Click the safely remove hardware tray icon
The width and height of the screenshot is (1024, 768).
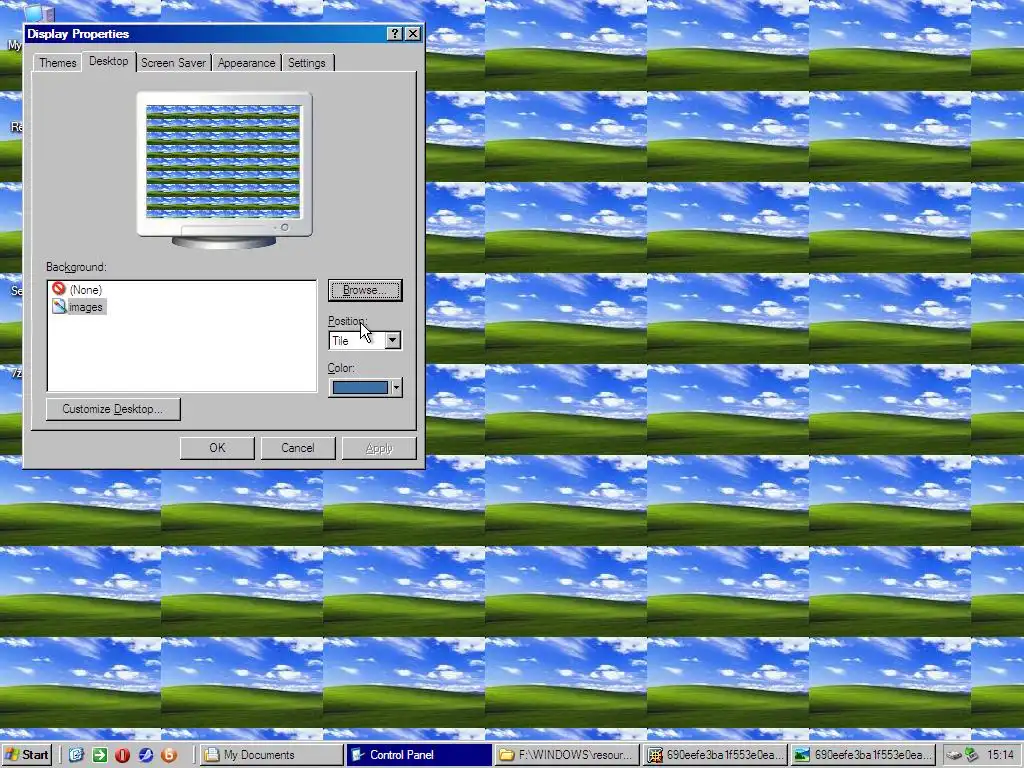(954, 755)
